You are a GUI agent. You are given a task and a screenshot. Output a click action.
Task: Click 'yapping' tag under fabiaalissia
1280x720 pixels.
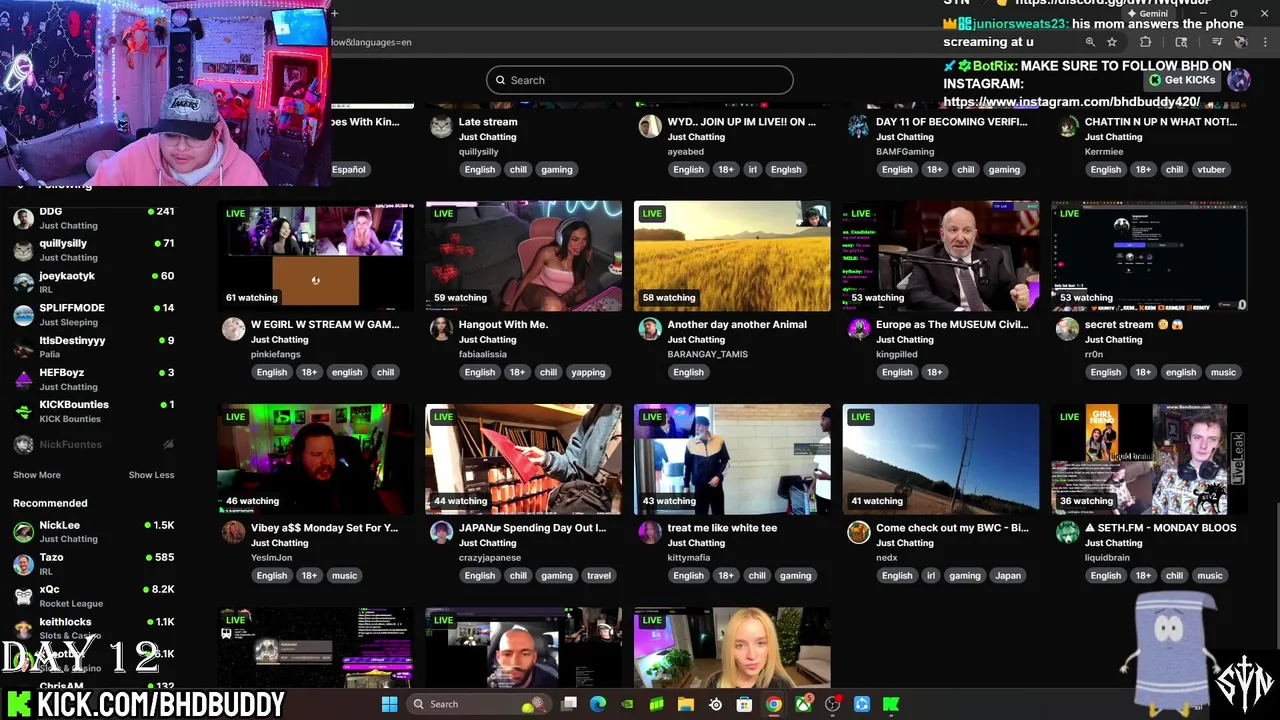pos(588,372)
